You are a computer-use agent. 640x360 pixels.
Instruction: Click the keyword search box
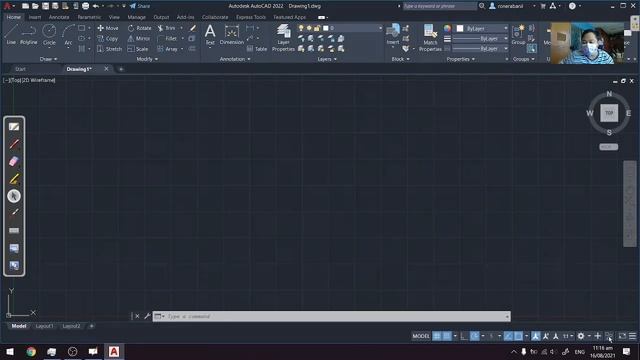click(439, 6)
